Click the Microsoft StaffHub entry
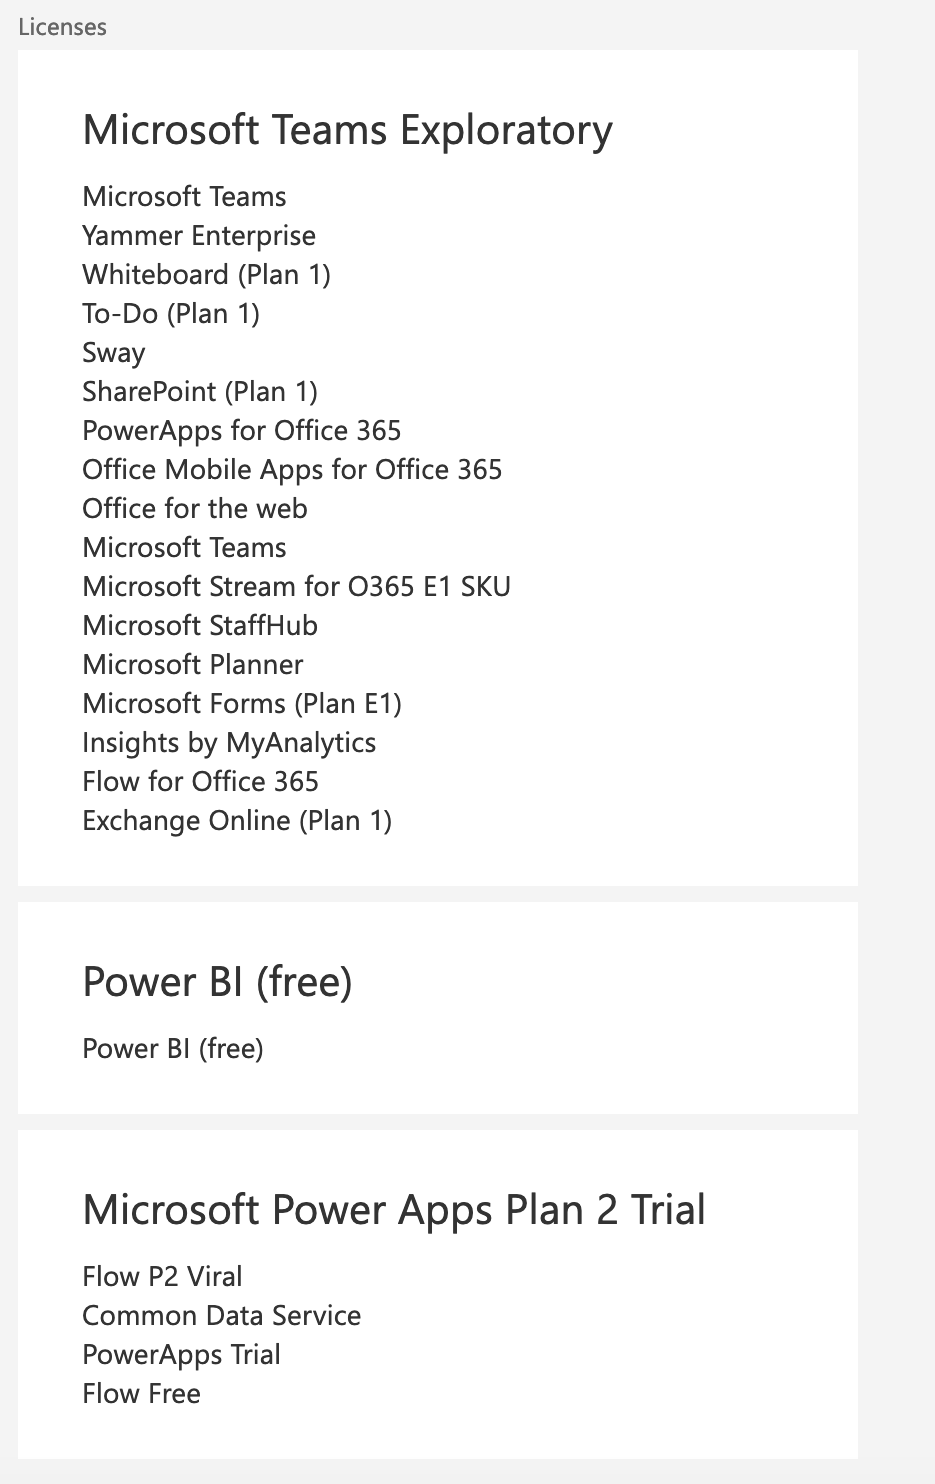This screenshot has height=1484, width=935. click(x=200, y=626)
